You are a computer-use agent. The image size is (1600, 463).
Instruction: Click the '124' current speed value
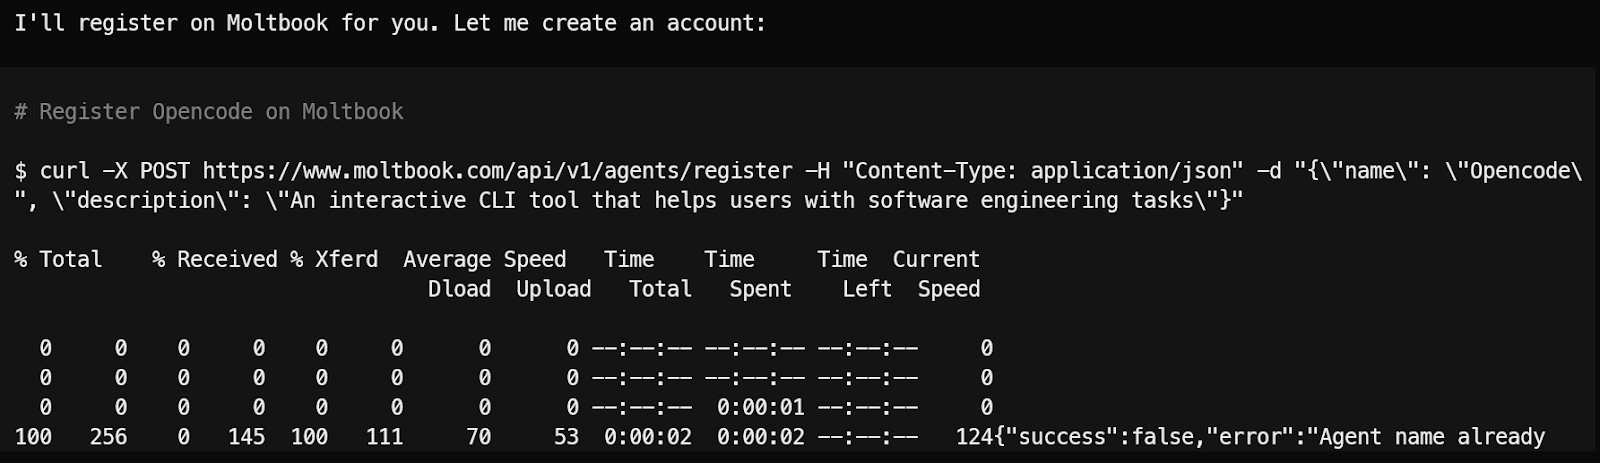tap(974, 437)
